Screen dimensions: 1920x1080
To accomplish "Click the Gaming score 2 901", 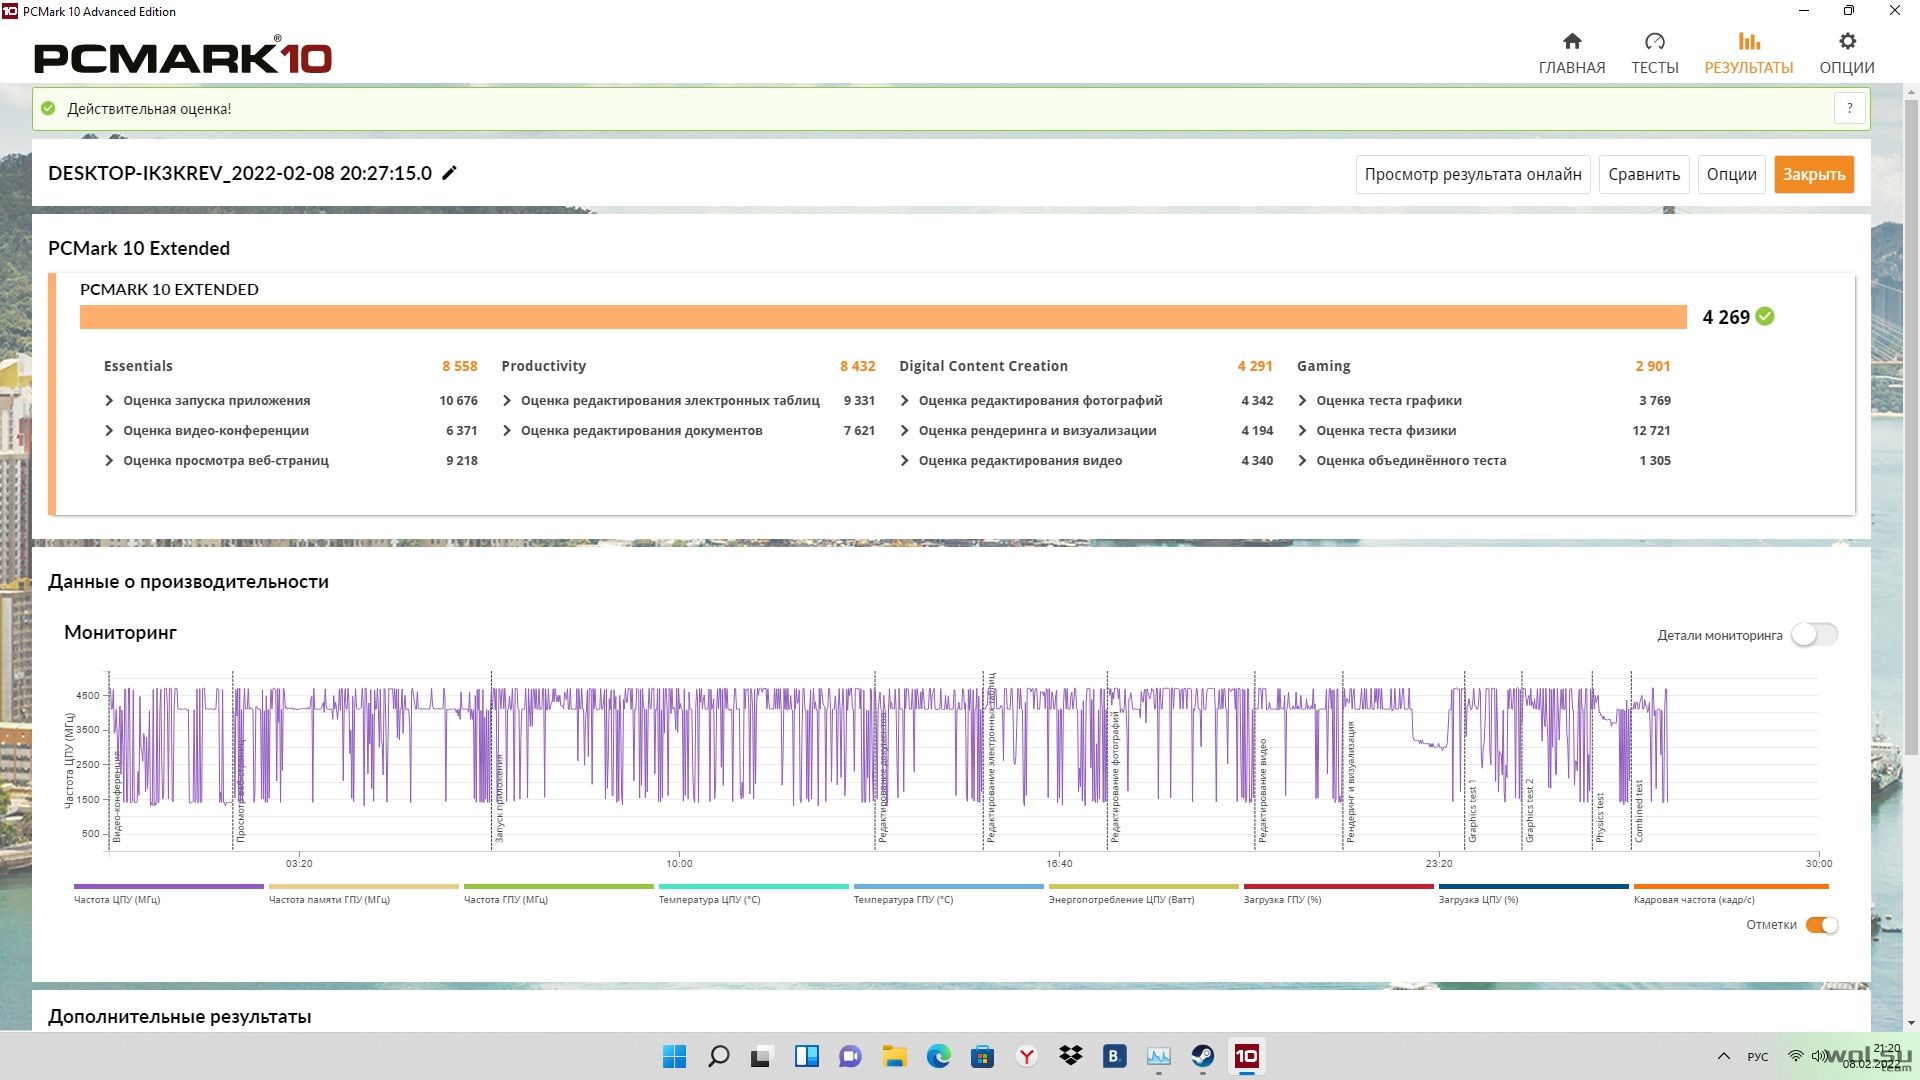I will click(1653, 366).
